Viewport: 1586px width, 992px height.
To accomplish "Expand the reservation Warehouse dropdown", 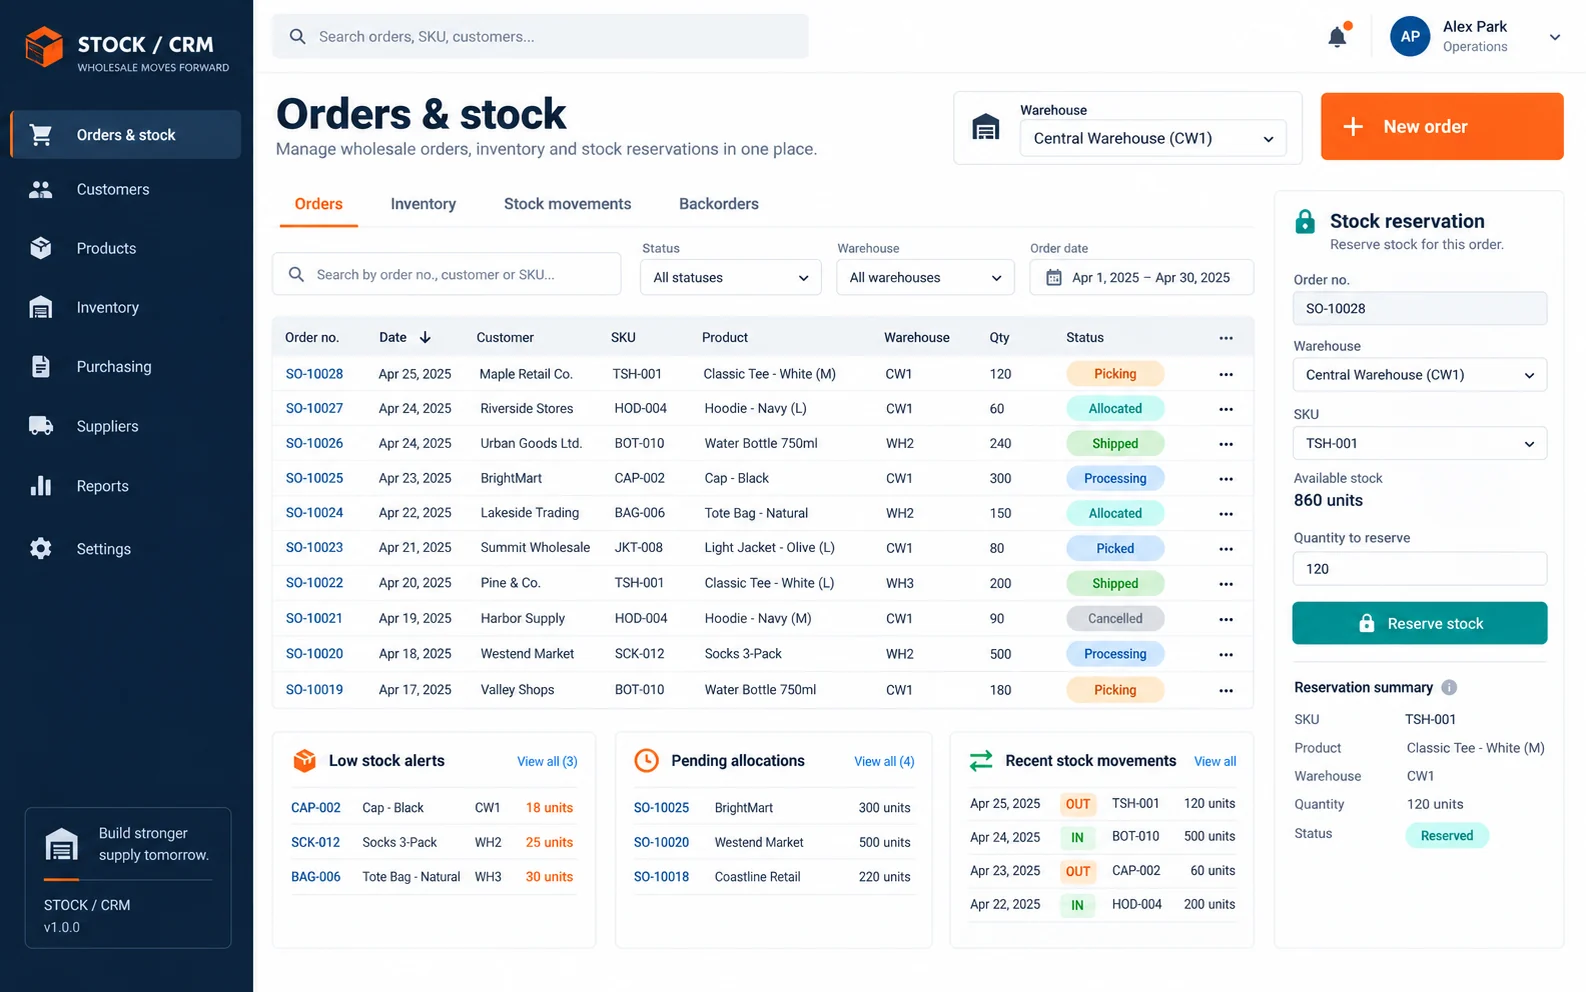I will click(x=1420, y=375).
